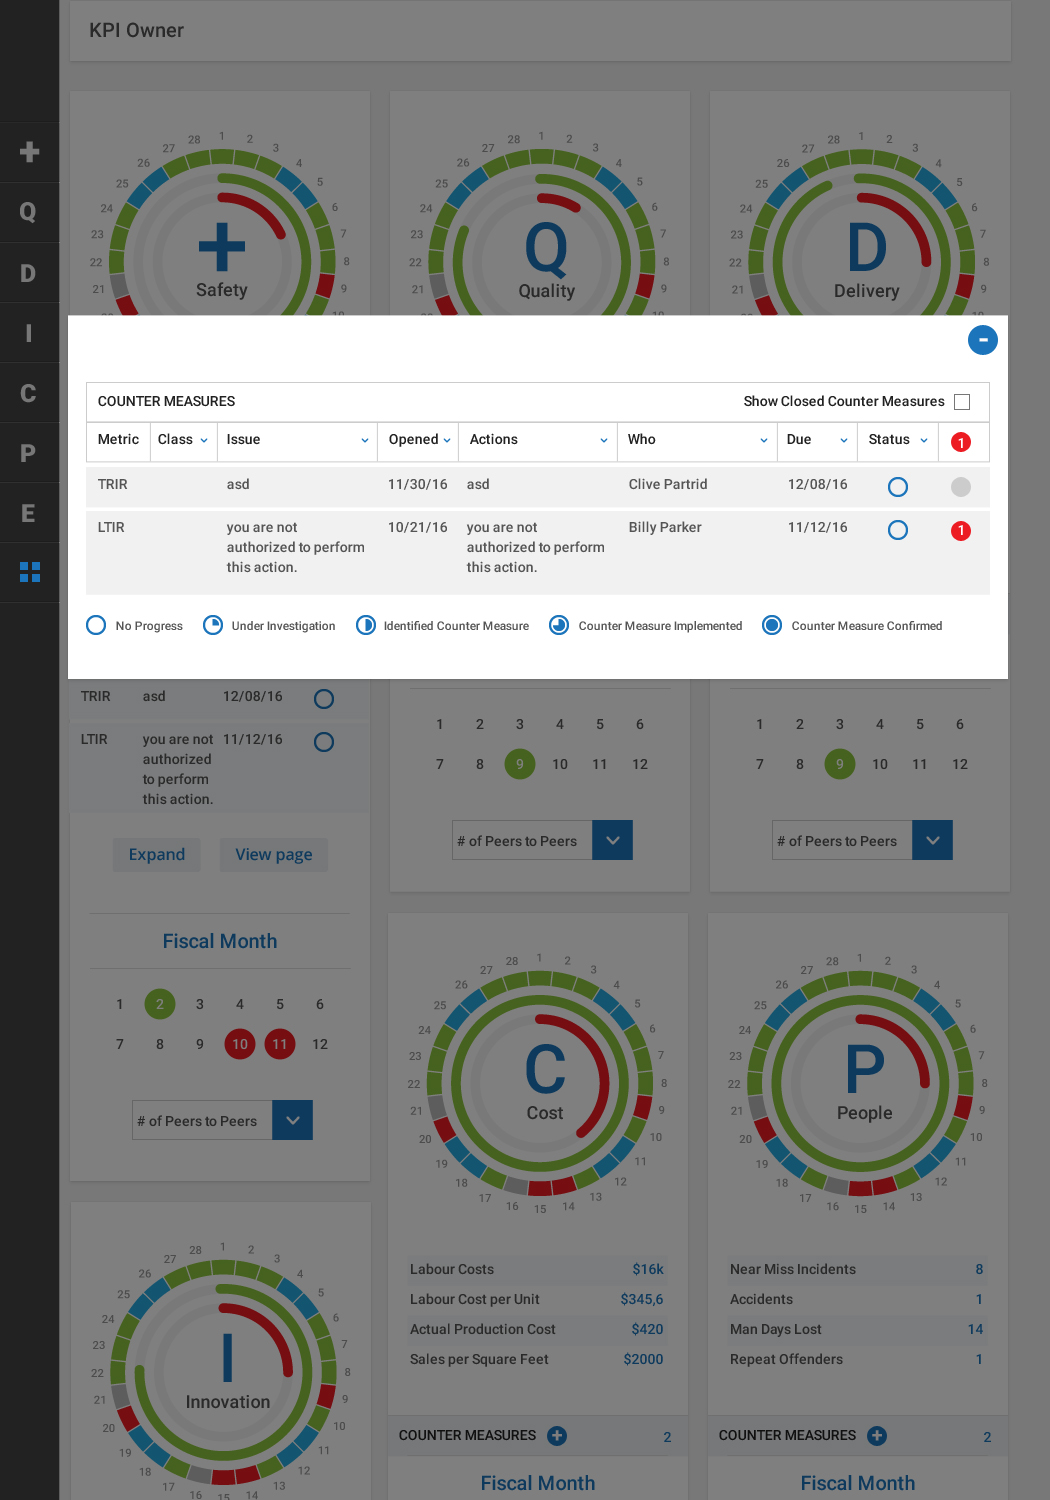
Task: Click Clive Partrid in Who column
Action: (668, 484)
